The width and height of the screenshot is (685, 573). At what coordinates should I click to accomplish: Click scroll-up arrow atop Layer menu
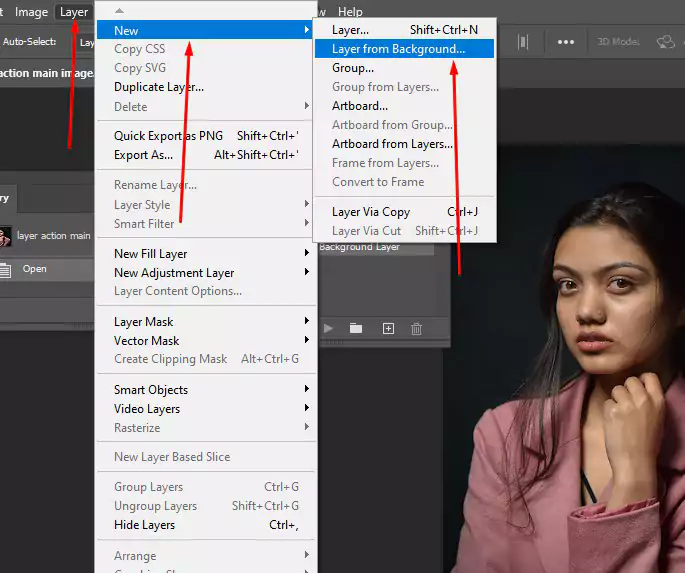coord(119,11)
